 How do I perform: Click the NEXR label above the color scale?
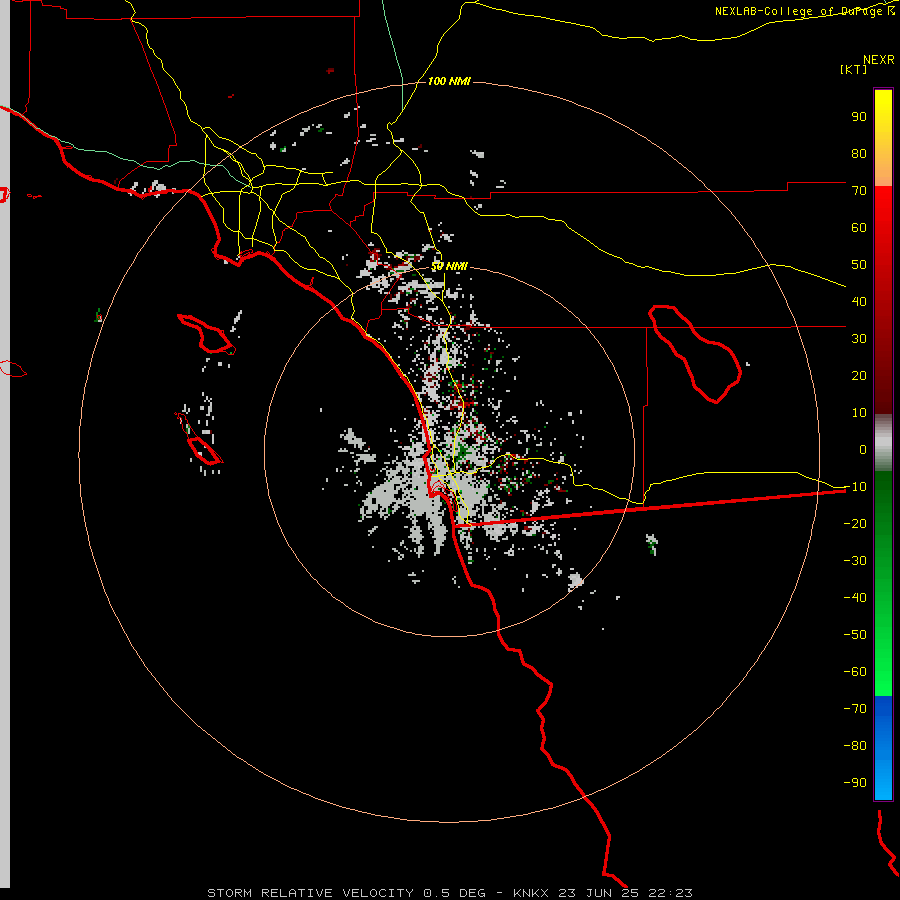pos(878,60)
